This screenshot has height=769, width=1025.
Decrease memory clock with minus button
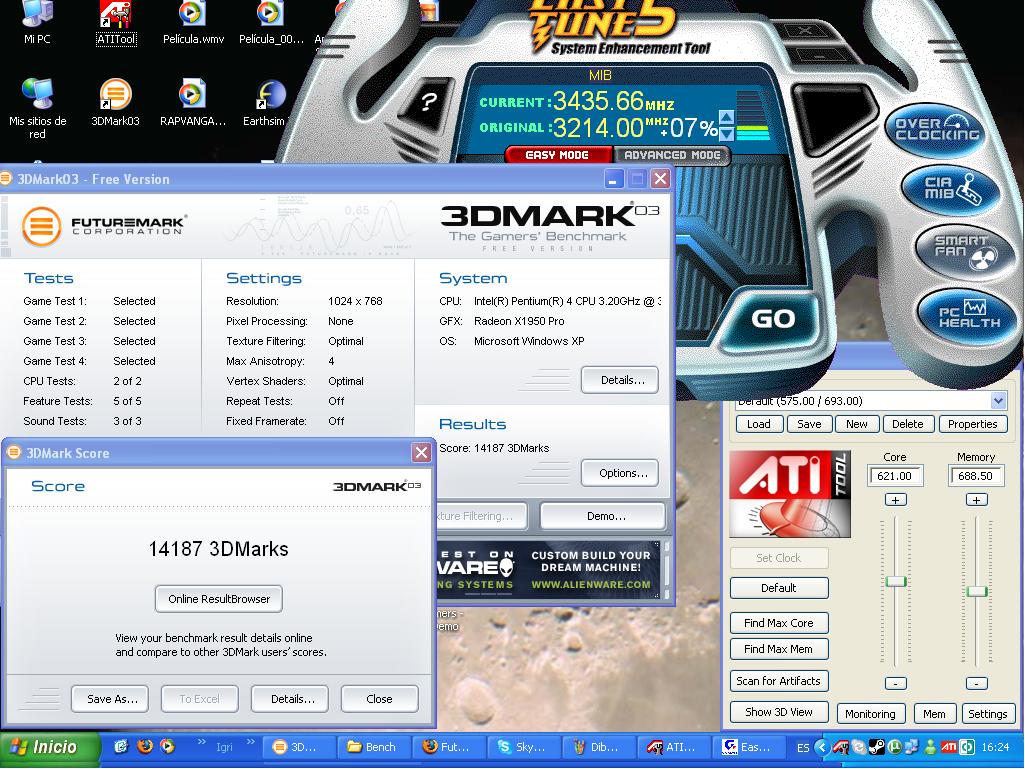[x=976, y=683]
